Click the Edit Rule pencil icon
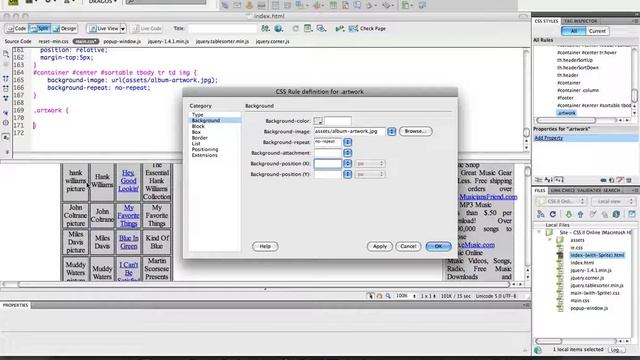The image size is (640, 360). pyautogui.click(x=620, y=180)
